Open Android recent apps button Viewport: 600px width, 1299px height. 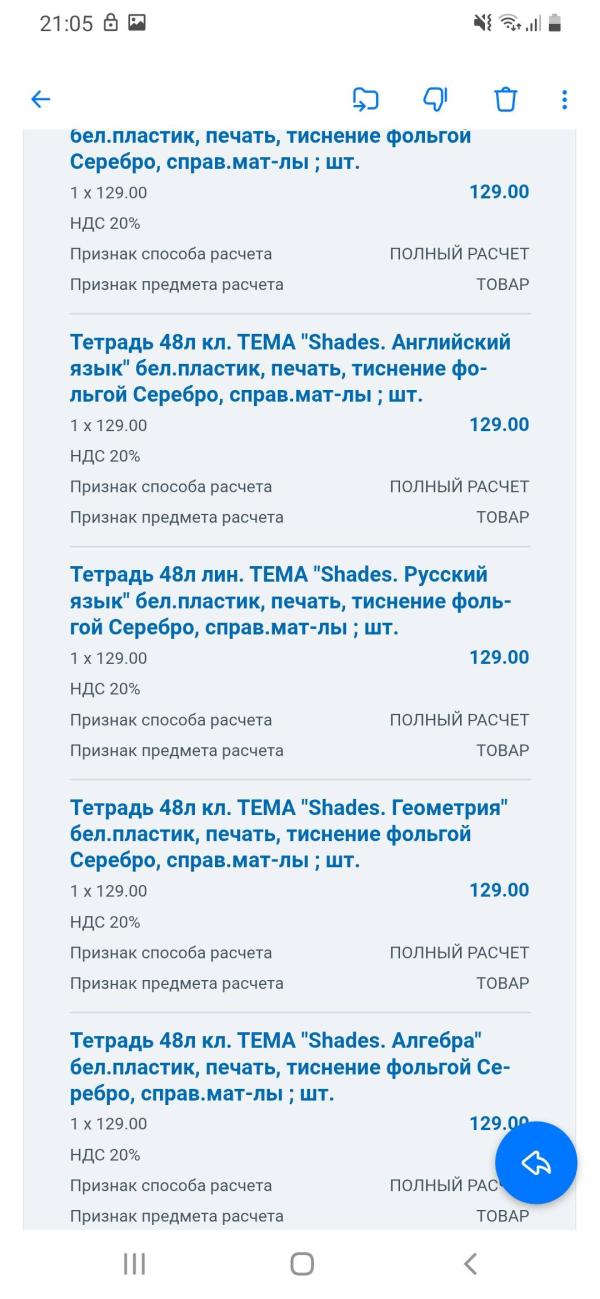[x=134, y=1264]
